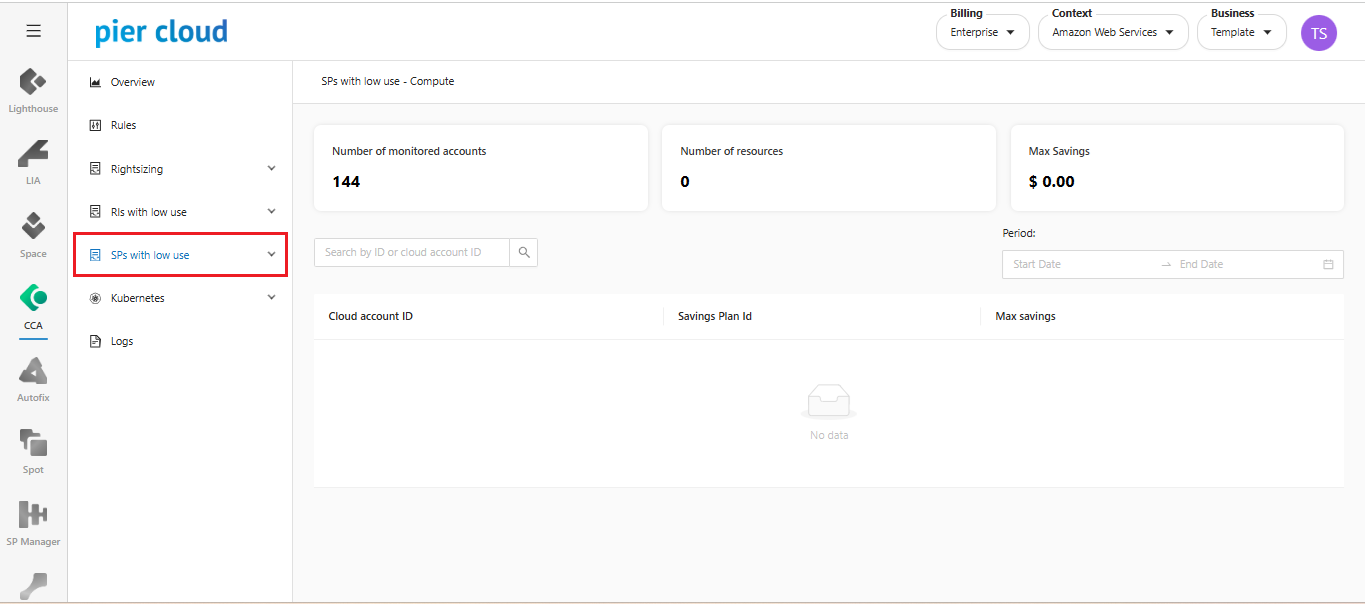Open the Business Template dropdown

[x=1241, y=33]
